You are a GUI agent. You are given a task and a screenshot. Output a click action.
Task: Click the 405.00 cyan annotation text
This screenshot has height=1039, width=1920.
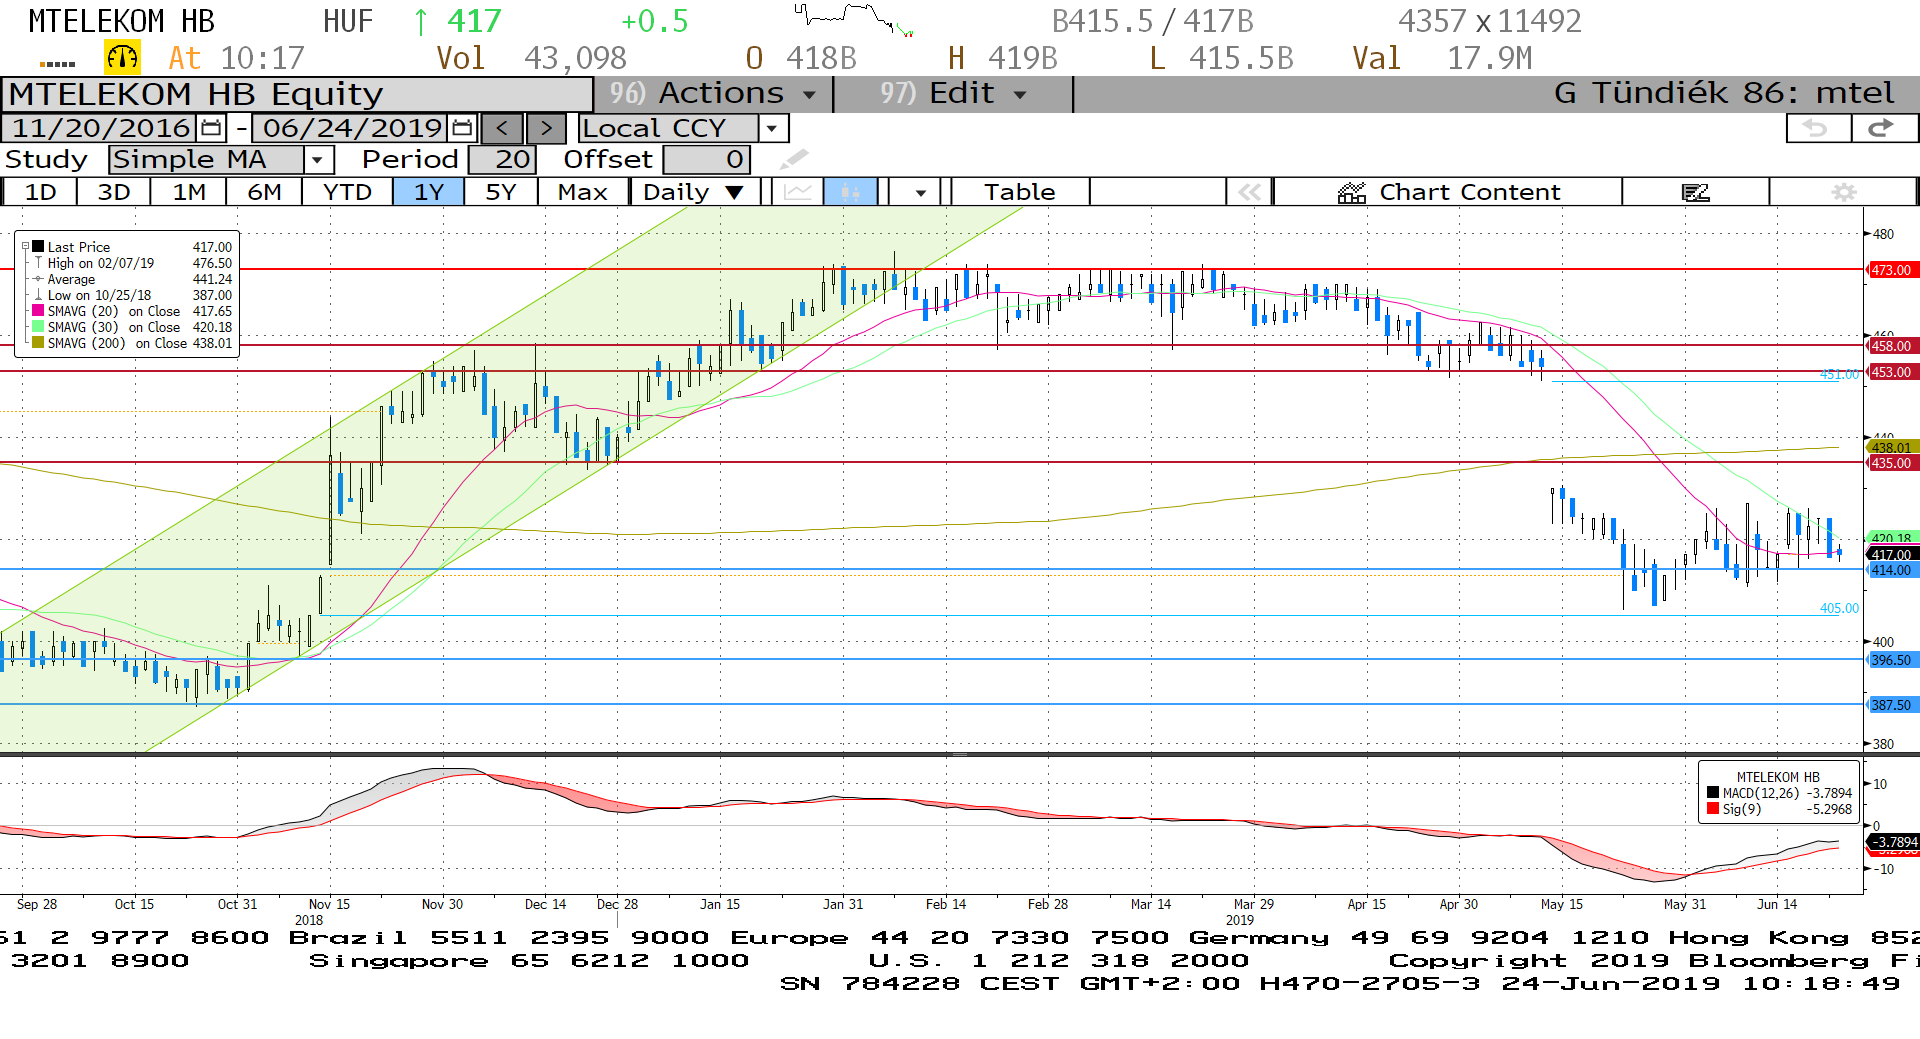[x=1839, y=608]
